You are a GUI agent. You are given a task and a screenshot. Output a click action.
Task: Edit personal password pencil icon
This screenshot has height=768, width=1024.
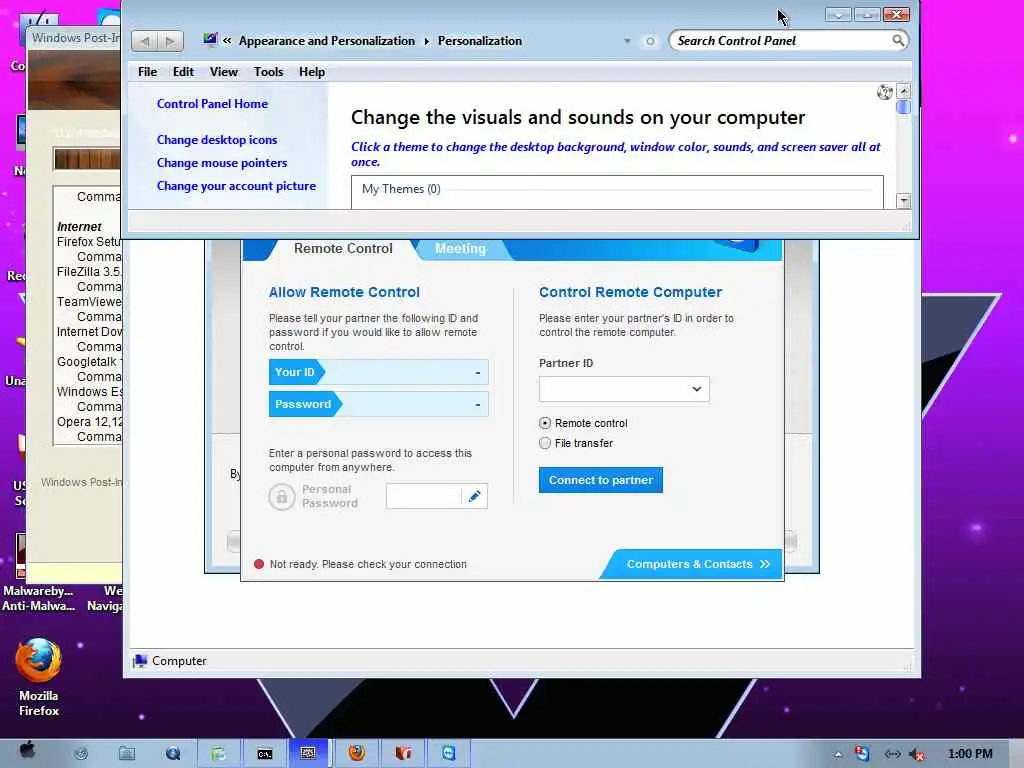(475, 496)
